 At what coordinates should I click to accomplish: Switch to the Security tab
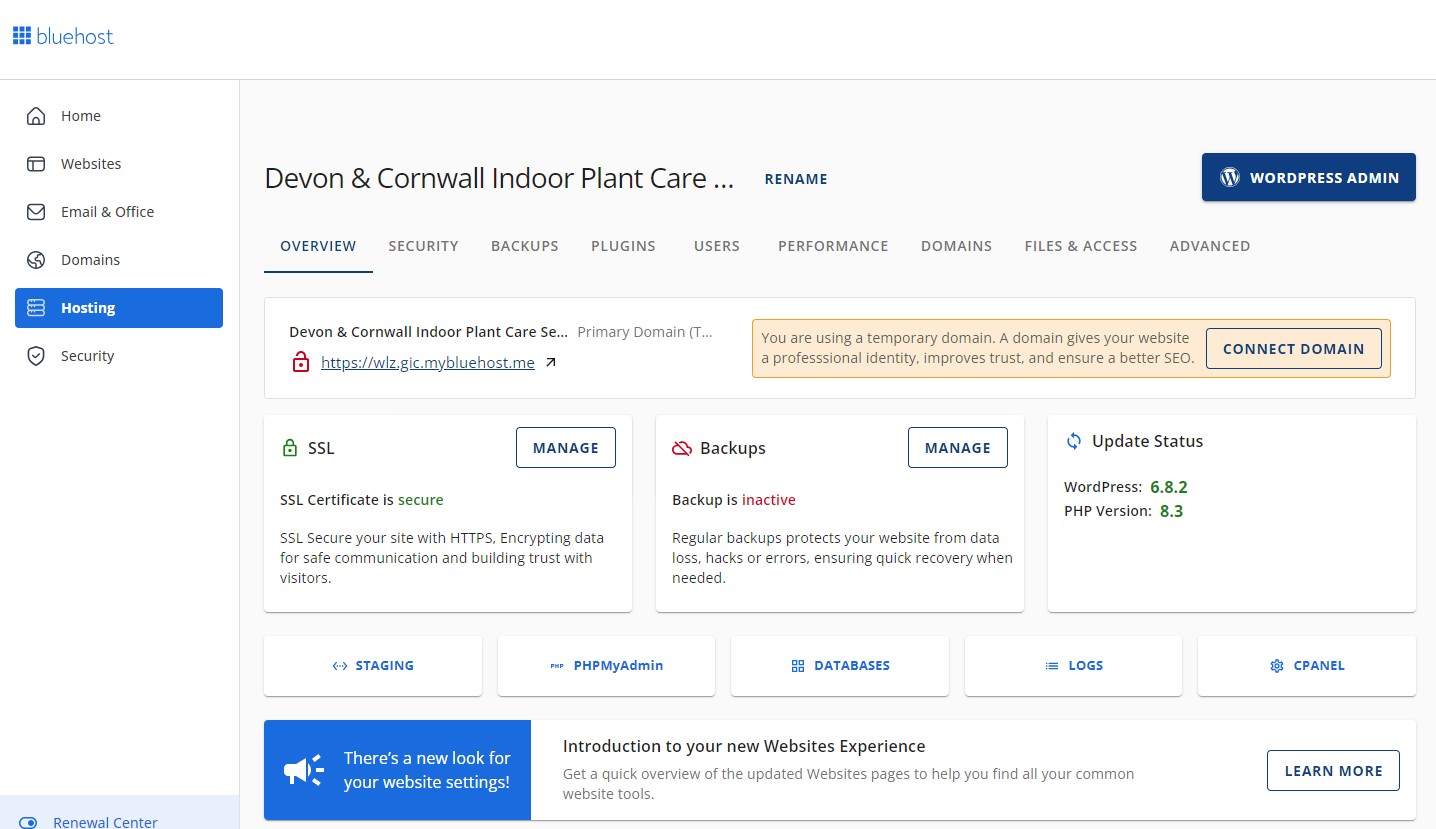pos(424,246)
